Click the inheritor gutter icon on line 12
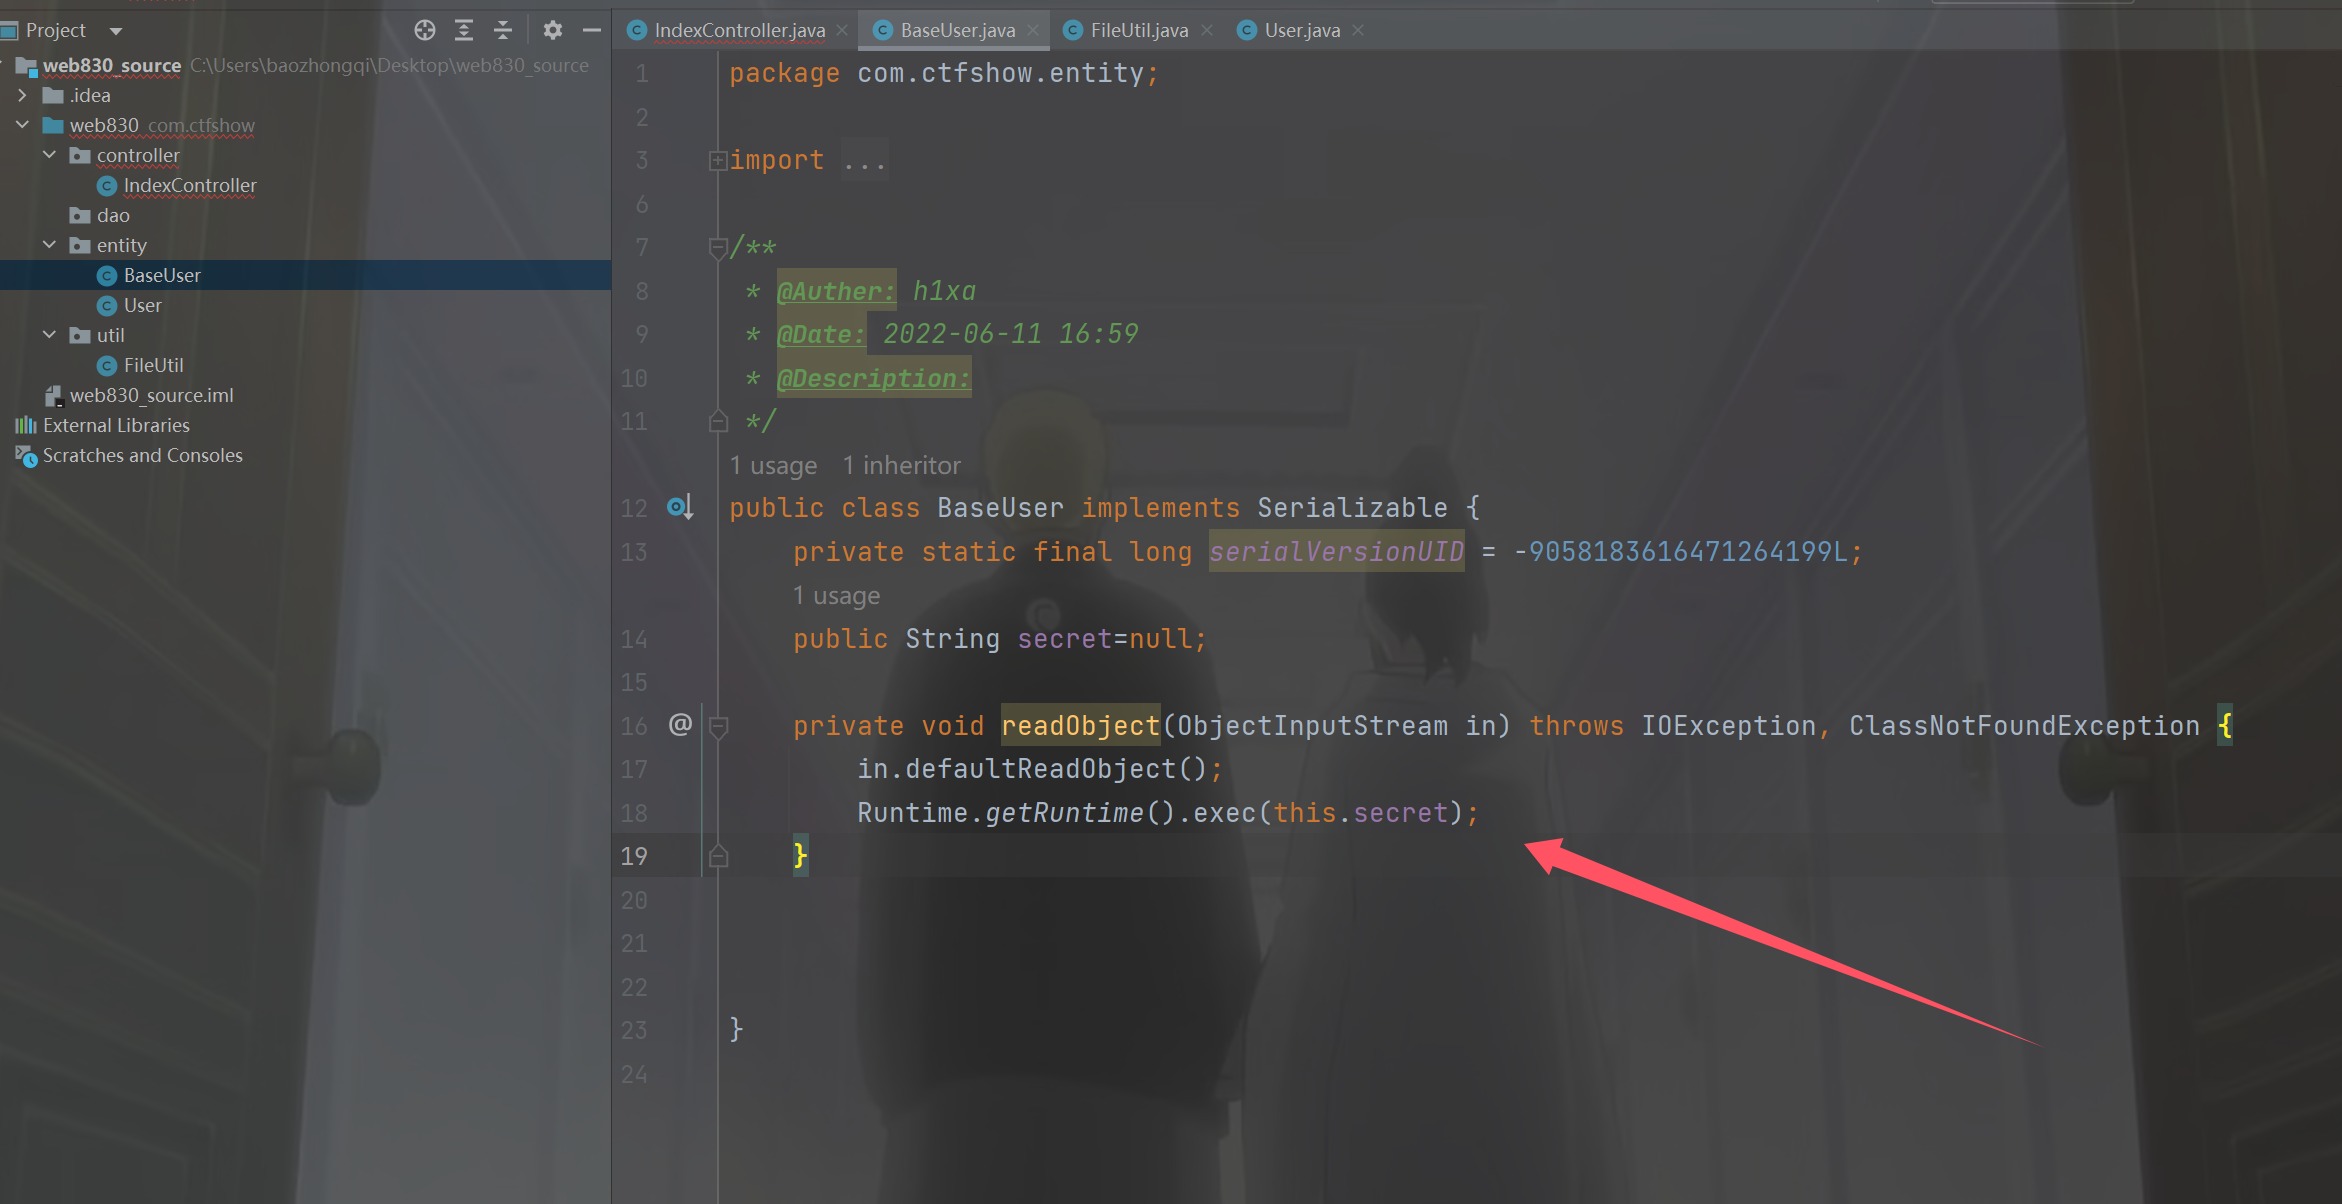This screenshot has width=2342, height=1204. tap(680, 508)
